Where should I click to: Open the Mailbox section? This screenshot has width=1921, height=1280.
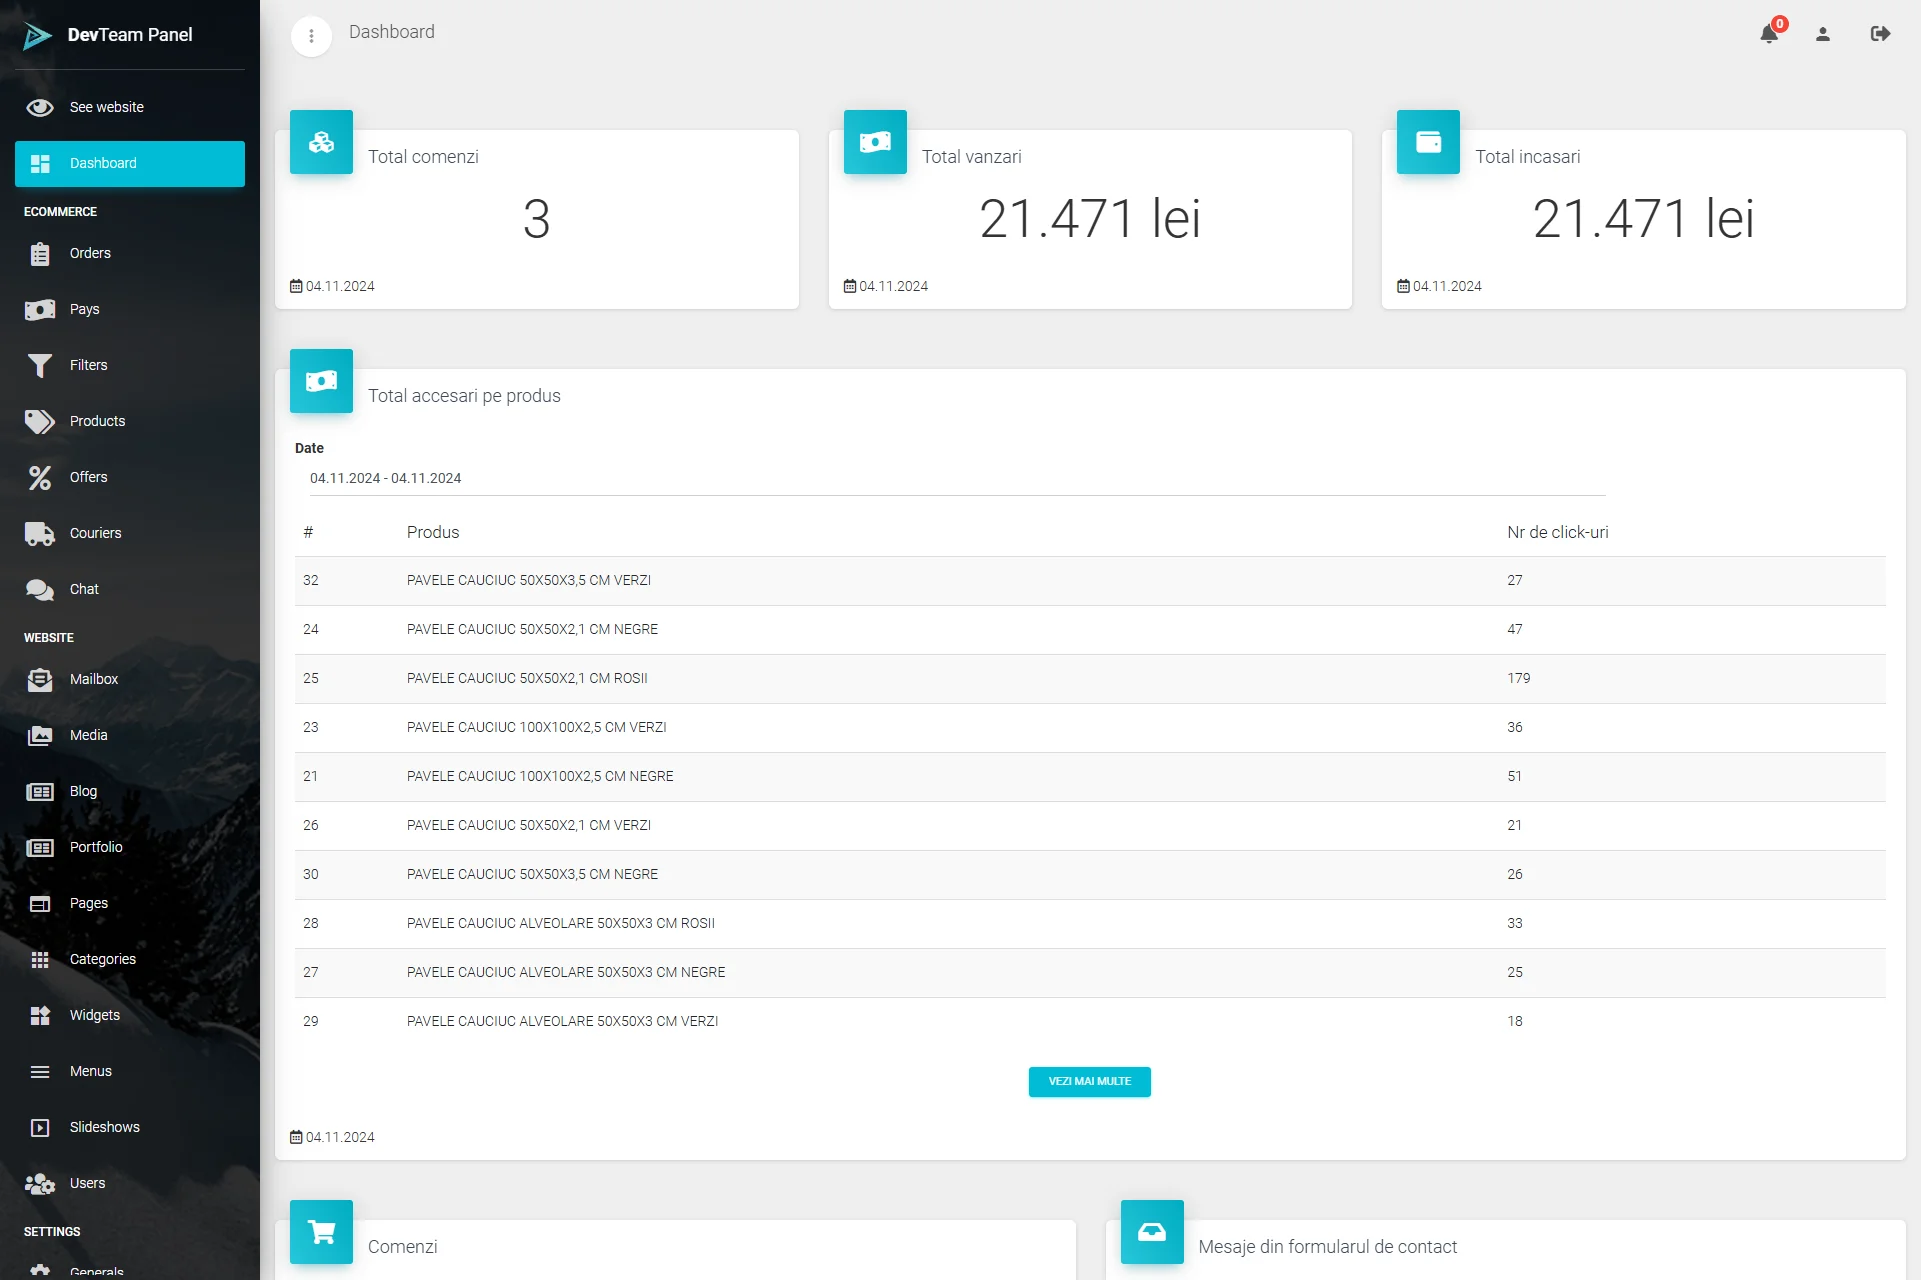pyautogui.click(x=93, y=679)
